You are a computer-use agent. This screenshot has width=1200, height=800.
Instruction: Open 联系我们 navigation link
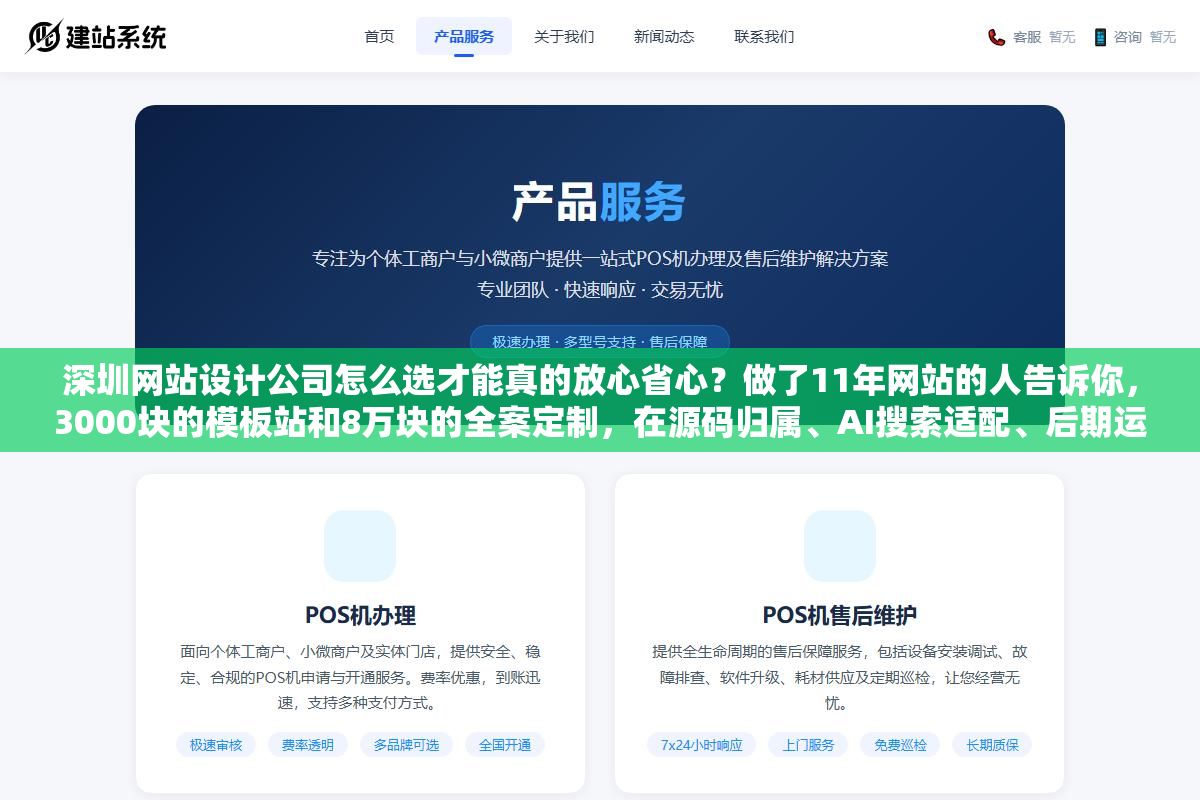pos(764,36)
